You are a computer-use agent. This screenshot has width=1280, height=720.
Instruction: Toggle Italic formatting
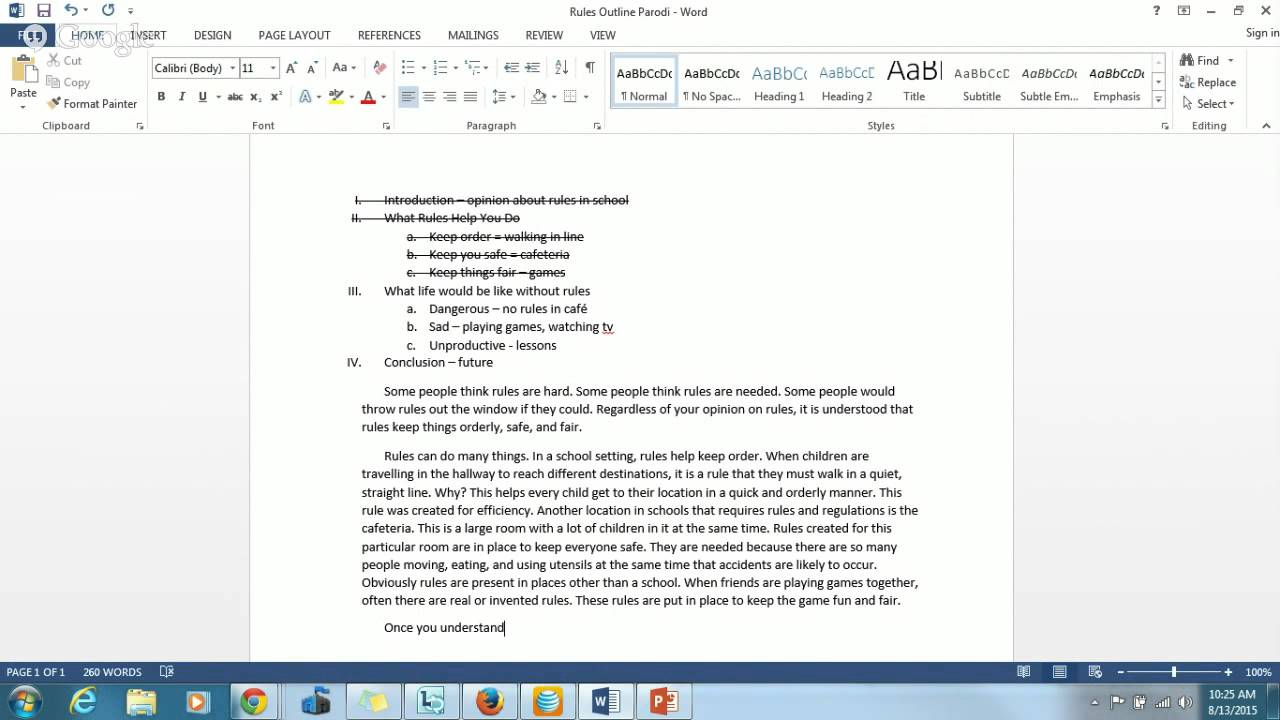[x=182, y=97]
